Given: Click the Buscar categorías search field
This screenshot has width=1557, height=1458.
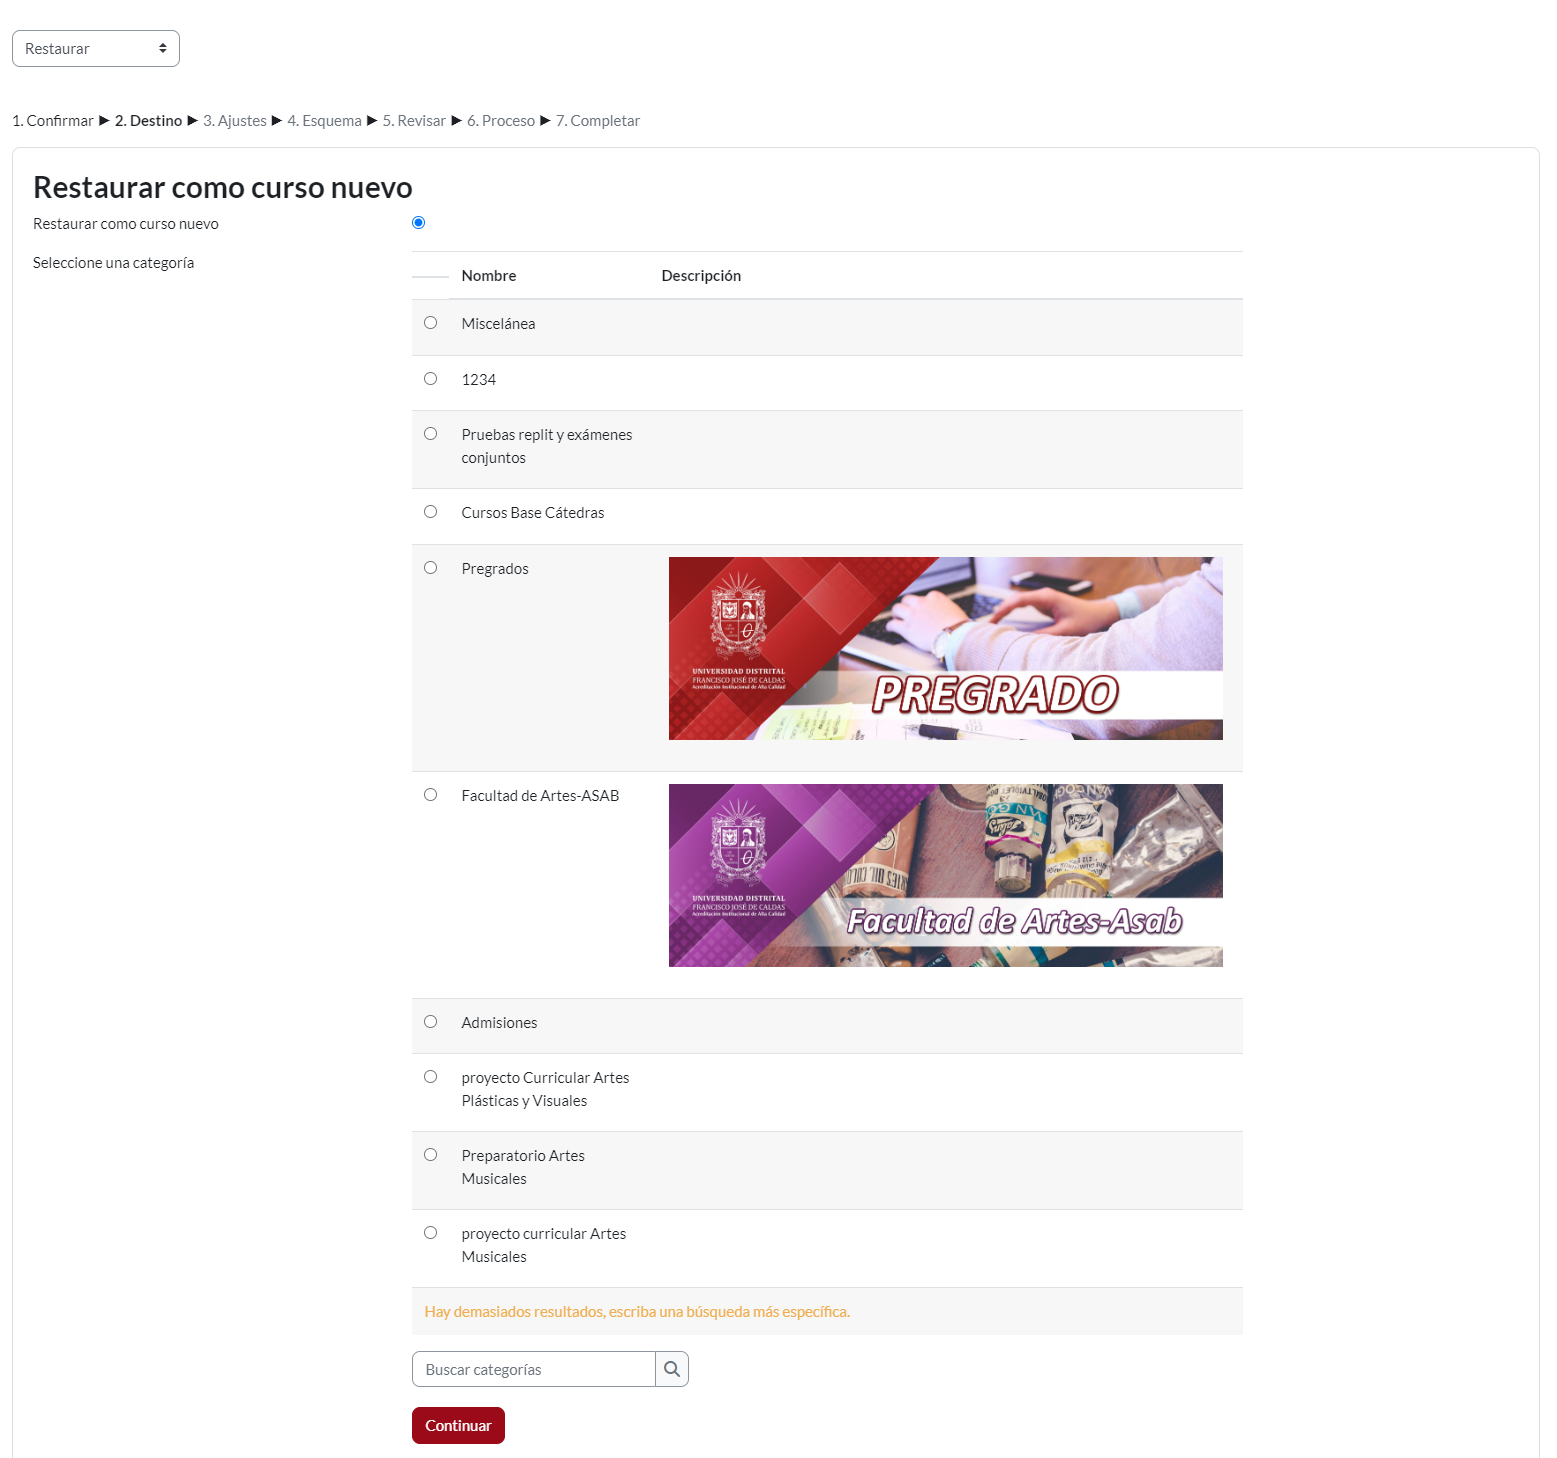Looking at the screenshot, I should (534, 1369).
